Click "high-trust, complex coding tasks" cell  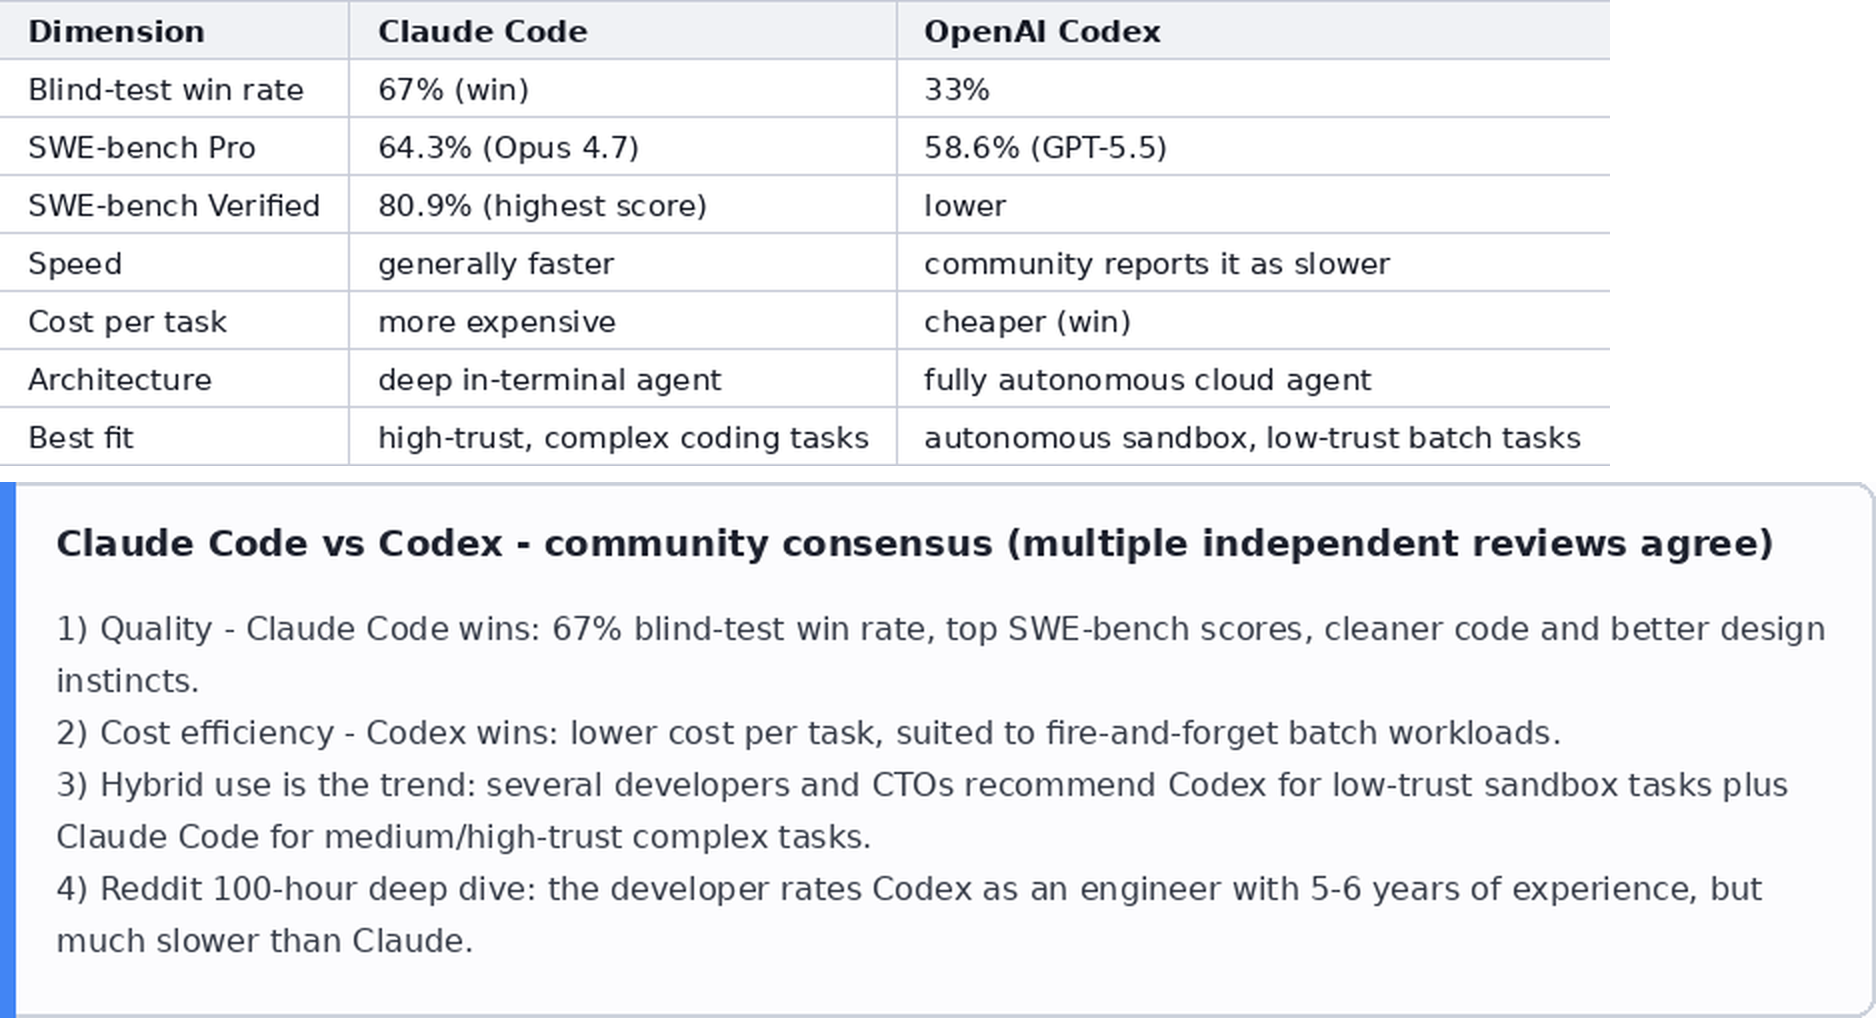pos(623,437)
